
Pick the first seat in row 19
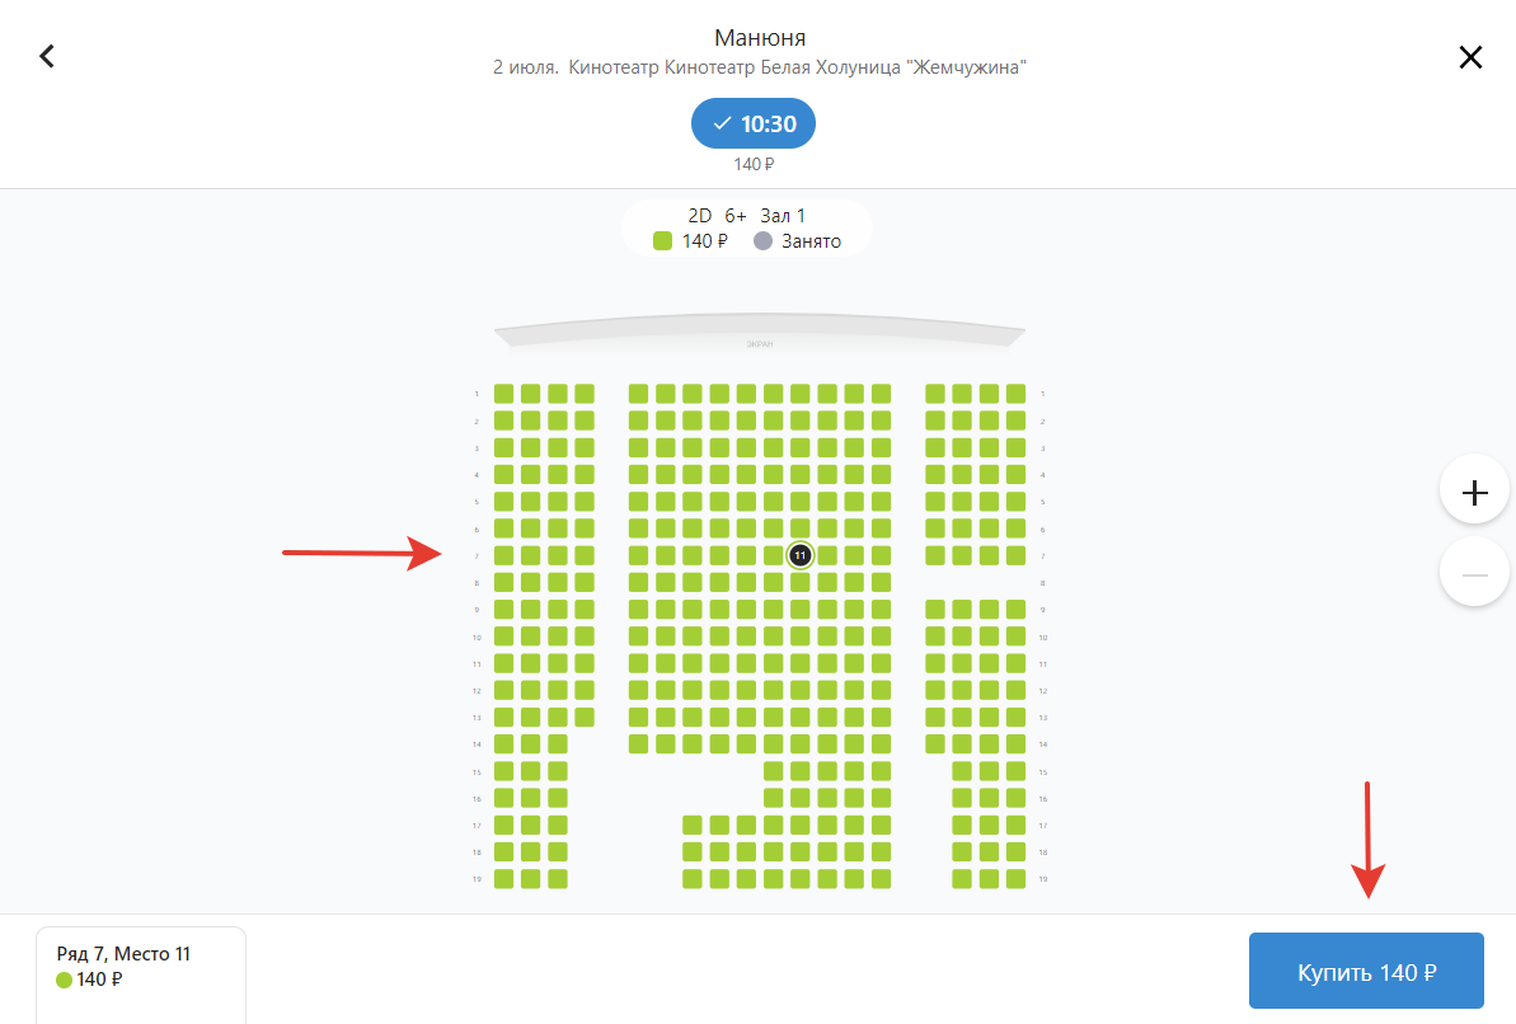coord(504,879)
